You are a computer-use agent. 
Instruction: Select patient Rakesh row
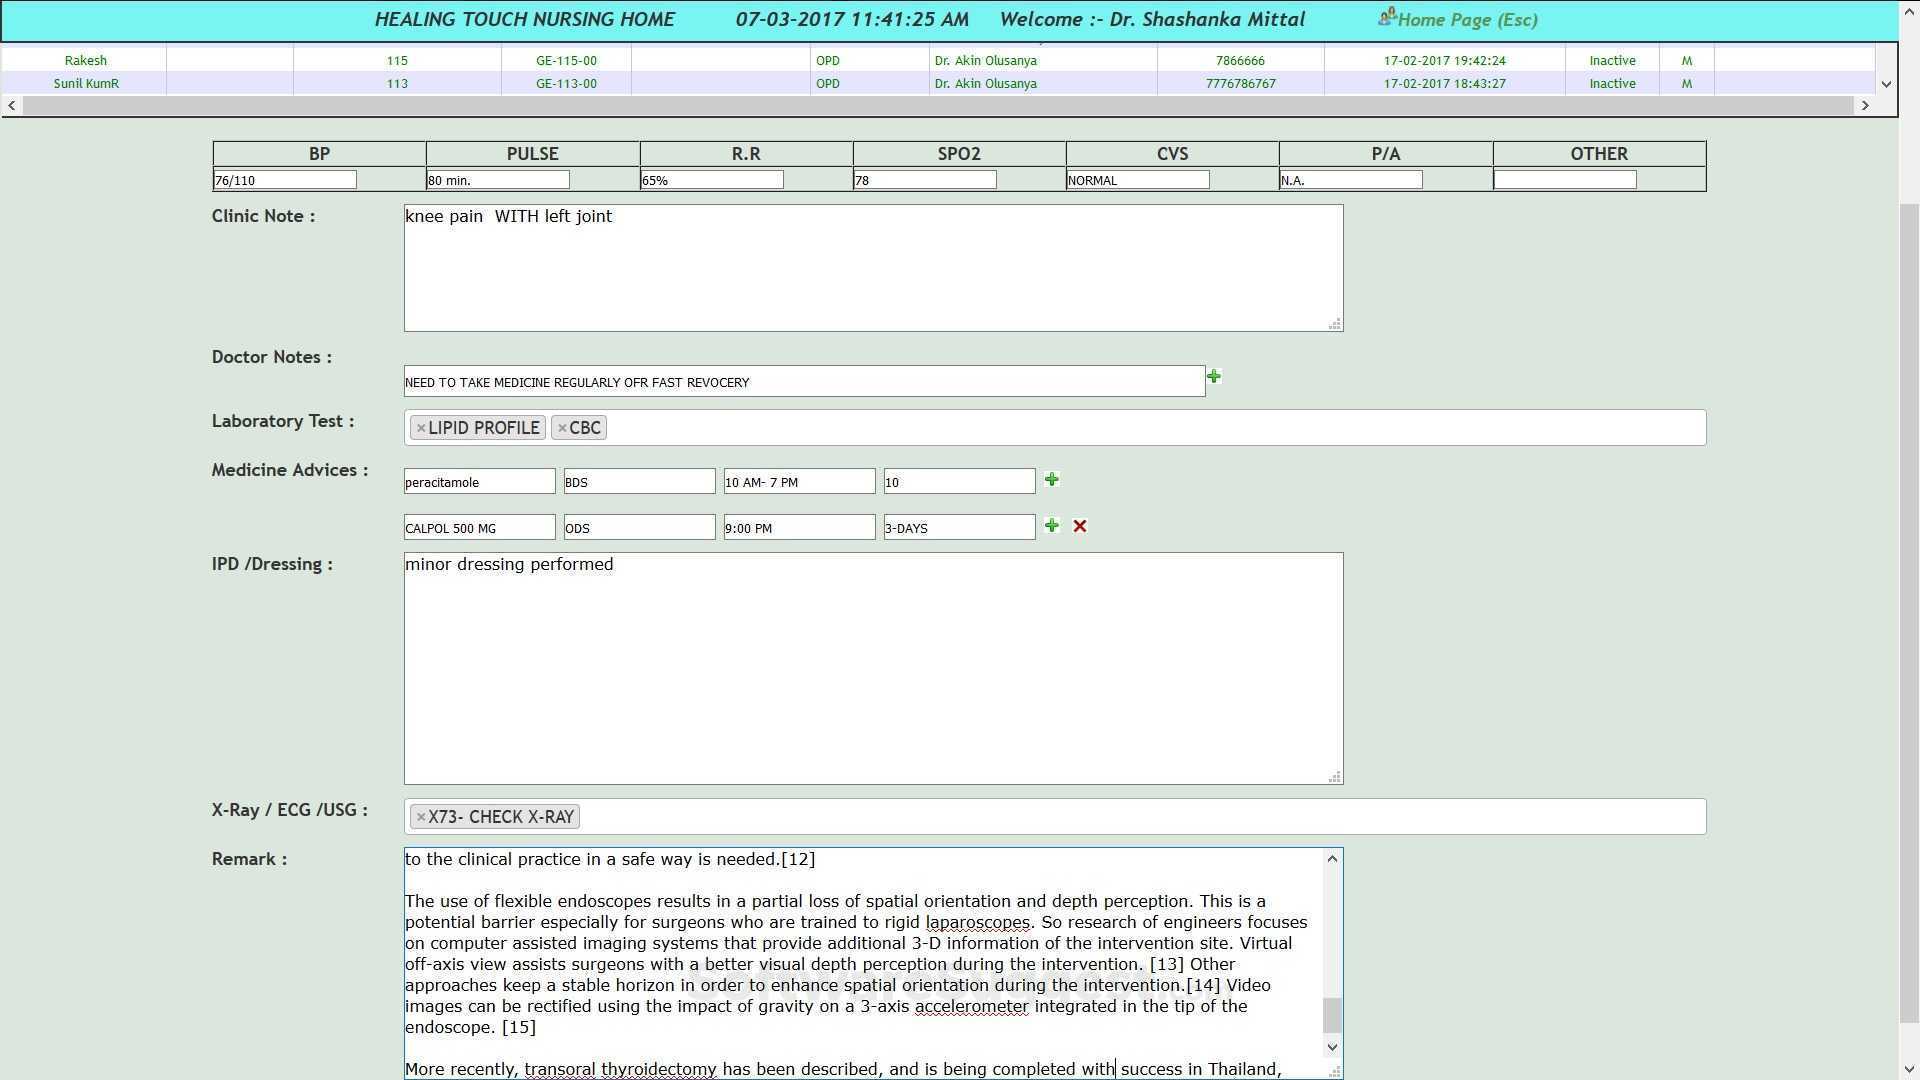coord(85,61)
